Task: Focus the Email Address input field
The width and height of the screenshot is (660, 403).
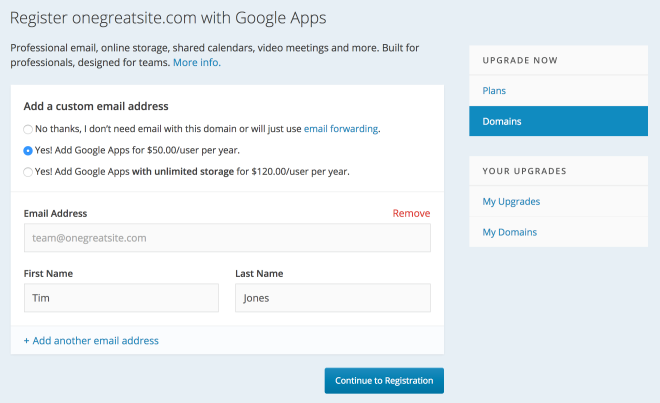Action: [227, 238]
